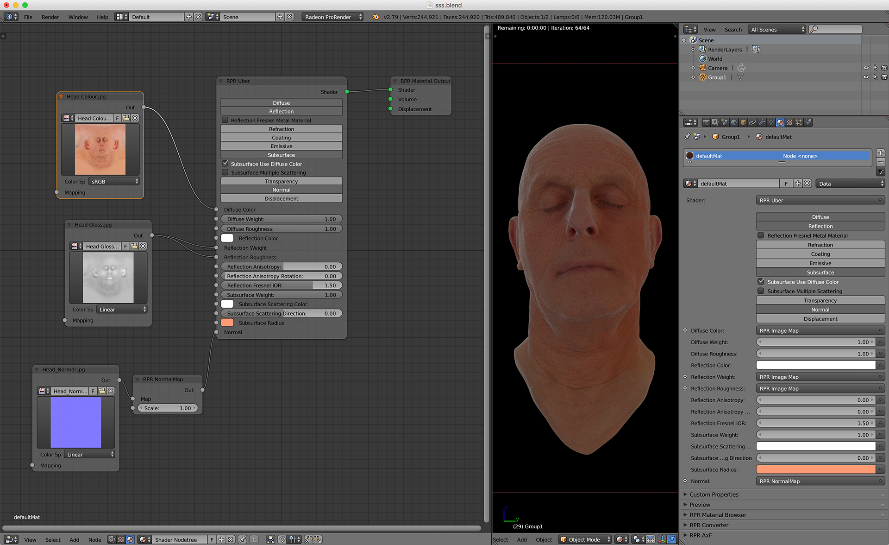Open image file for Head Normal node
Image resolution: width=889 pixels, height=545 pixels.
[x=101, y=391]
